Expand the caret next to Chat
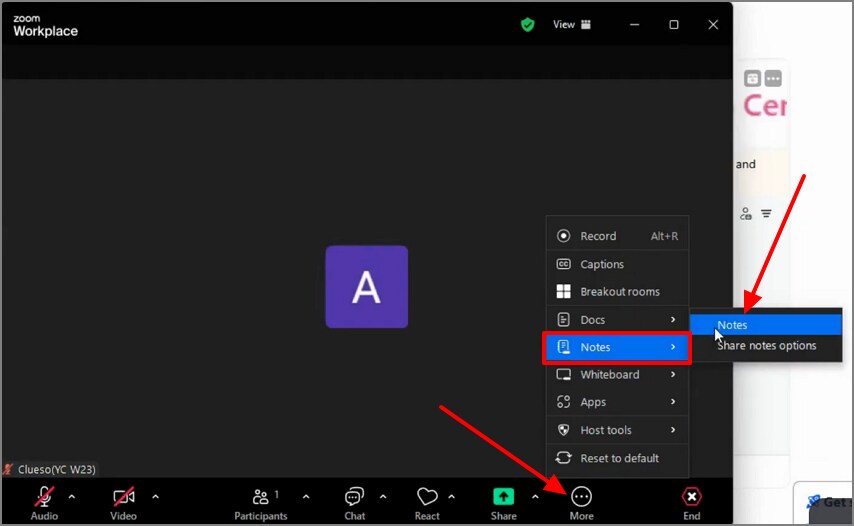This screenshot has height=526, width=854. [383, 497]
